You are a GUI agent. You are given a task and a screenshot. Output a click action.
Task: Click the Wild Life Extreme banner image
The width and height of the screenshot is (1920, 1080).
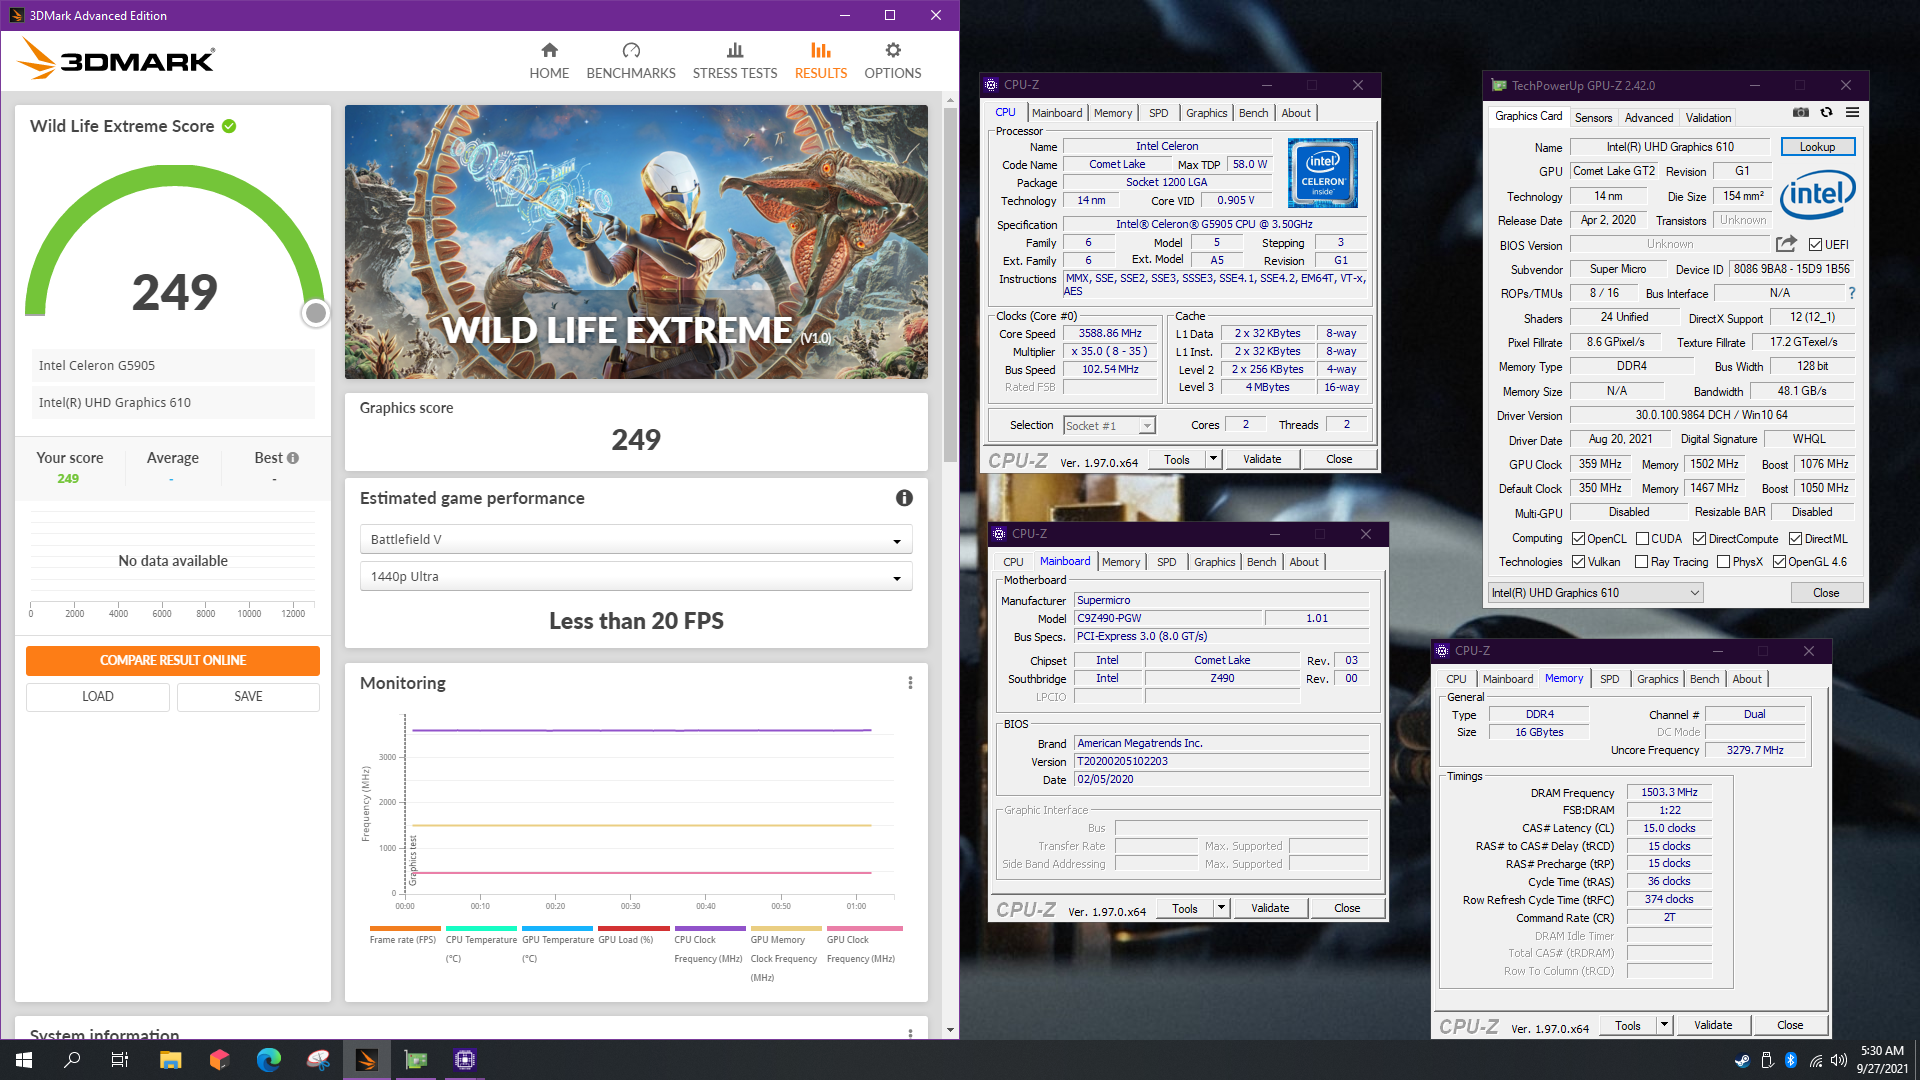(636, 242)
